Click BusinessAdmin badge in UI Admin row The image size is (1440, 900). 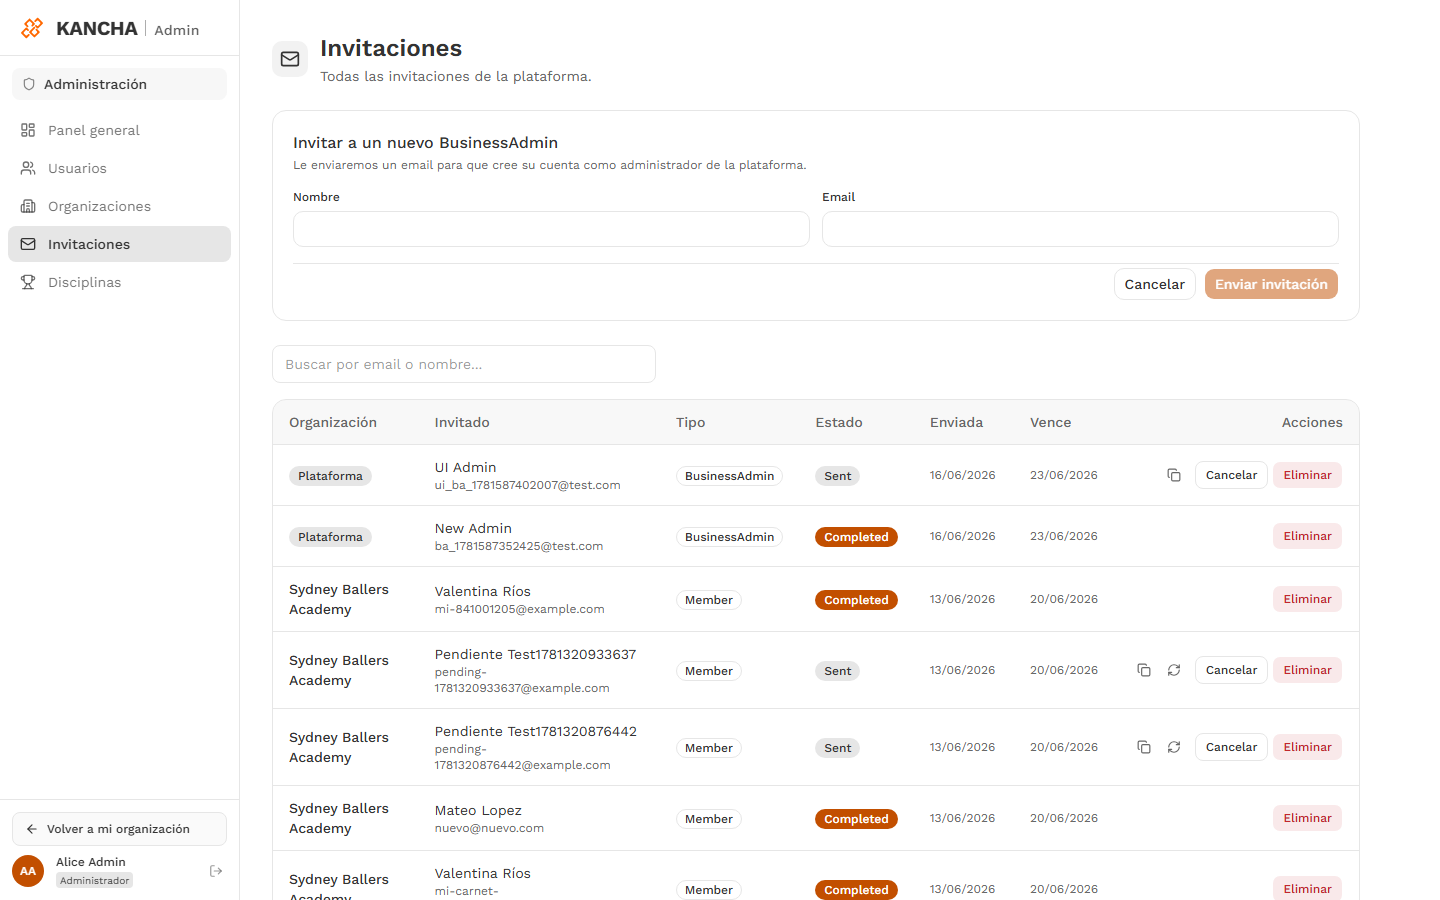tap(729, 476)
